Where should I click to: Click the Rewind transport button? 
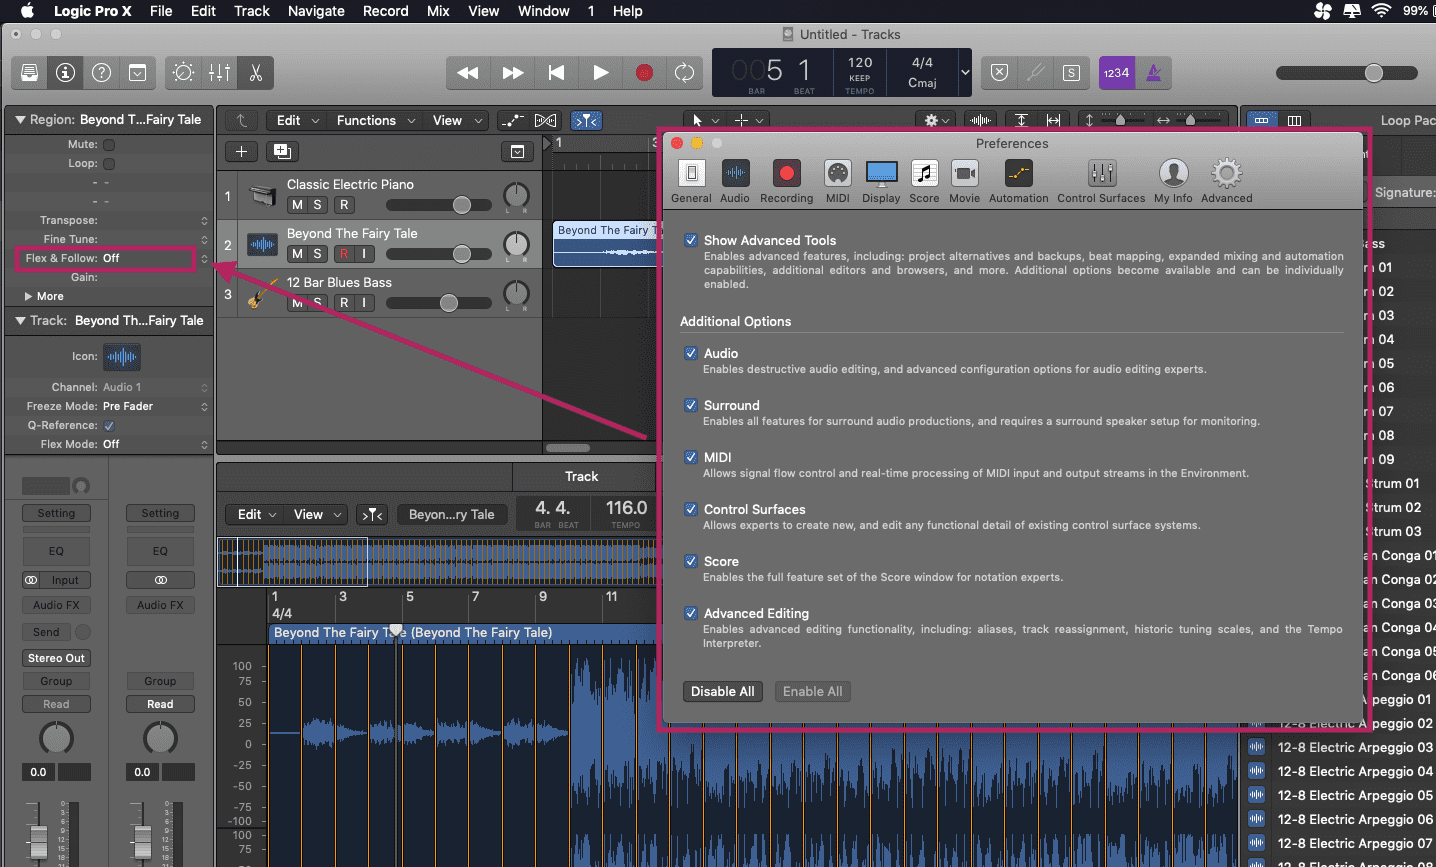point(467,73)
